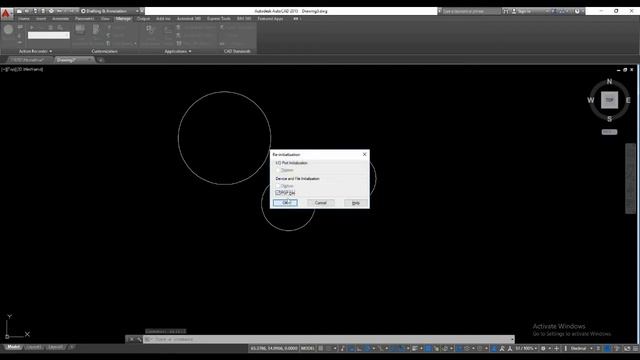The image size is (640, 360).
Task: Click W on the ViewCube compass
Action: point(591,100)
